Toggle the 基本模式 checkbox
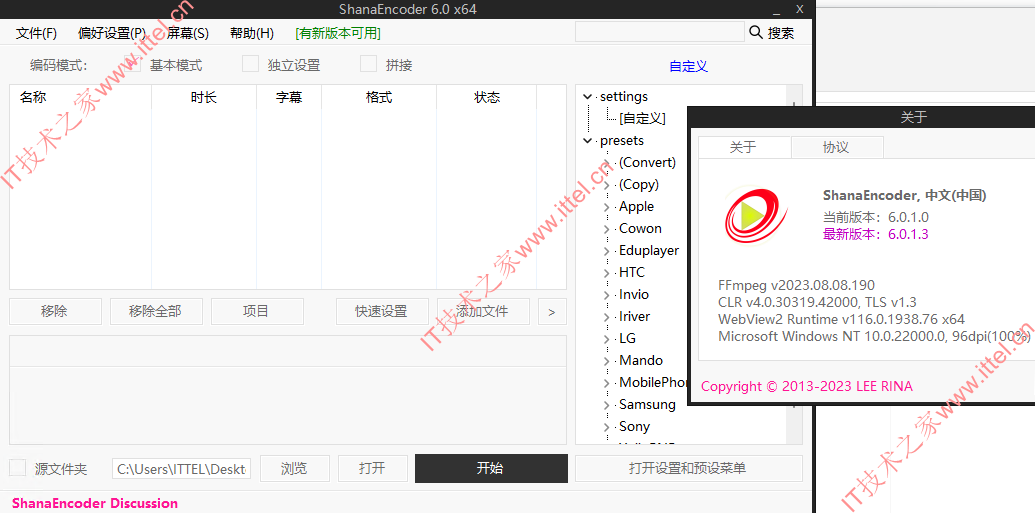This screenshot has height=513, width=1035. [133, 63]
